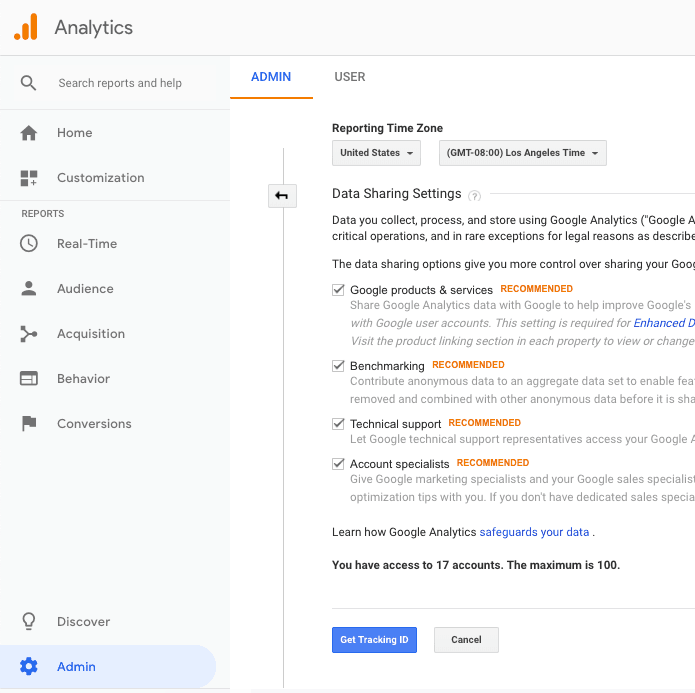The width and height of the screenshot is (695, 693).
Task: Click the Home house icon
Action: coord(29,133)
